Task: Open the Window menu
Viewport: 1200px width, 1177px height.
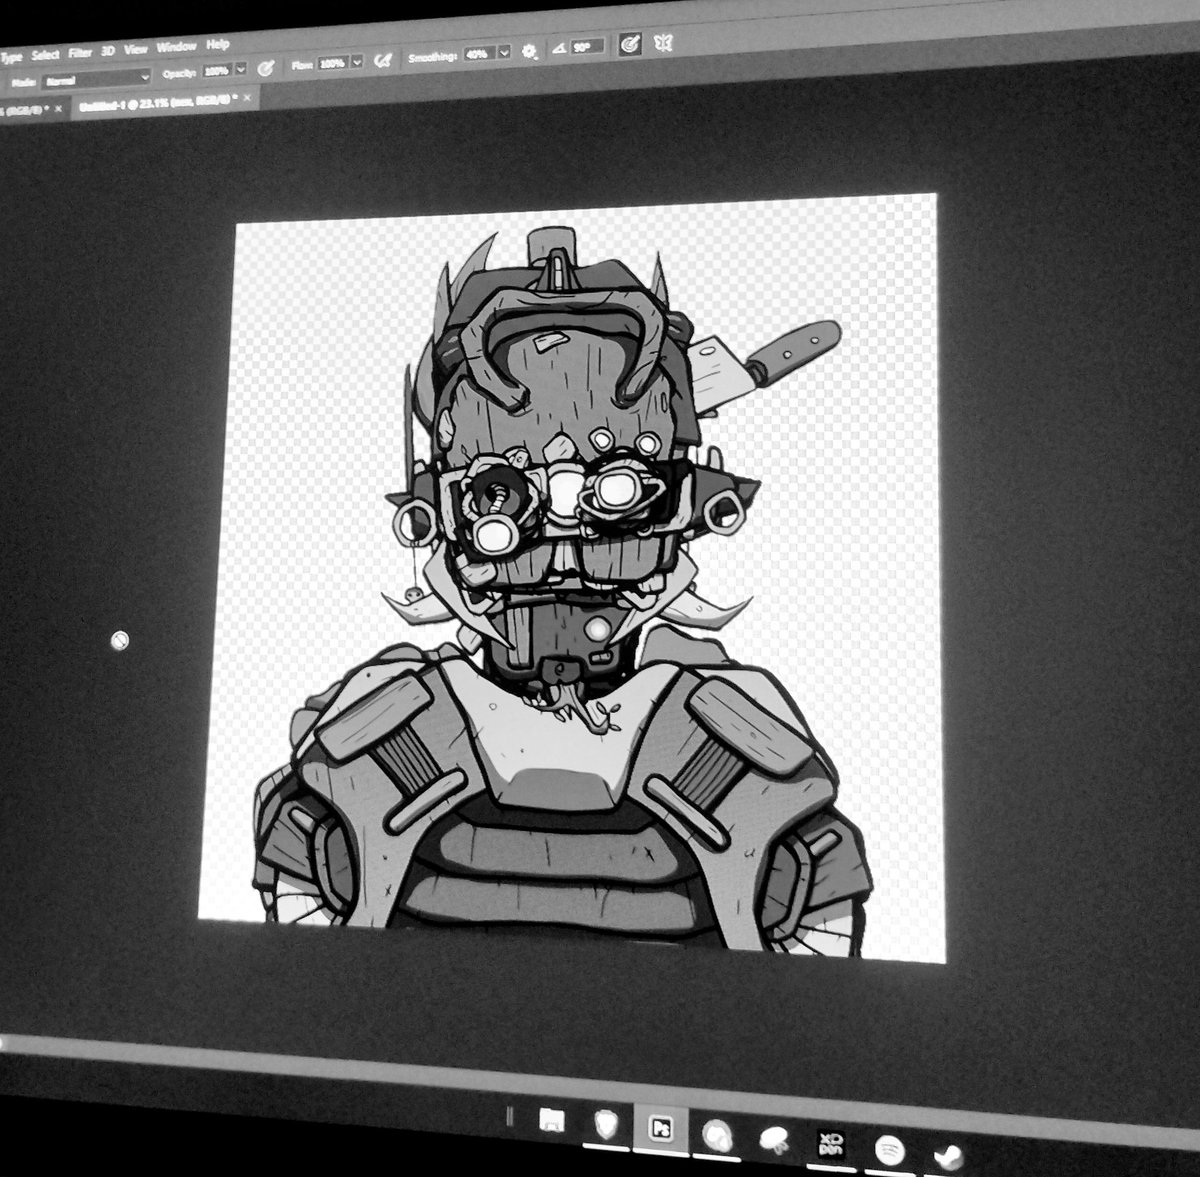Action: point(176,47)
